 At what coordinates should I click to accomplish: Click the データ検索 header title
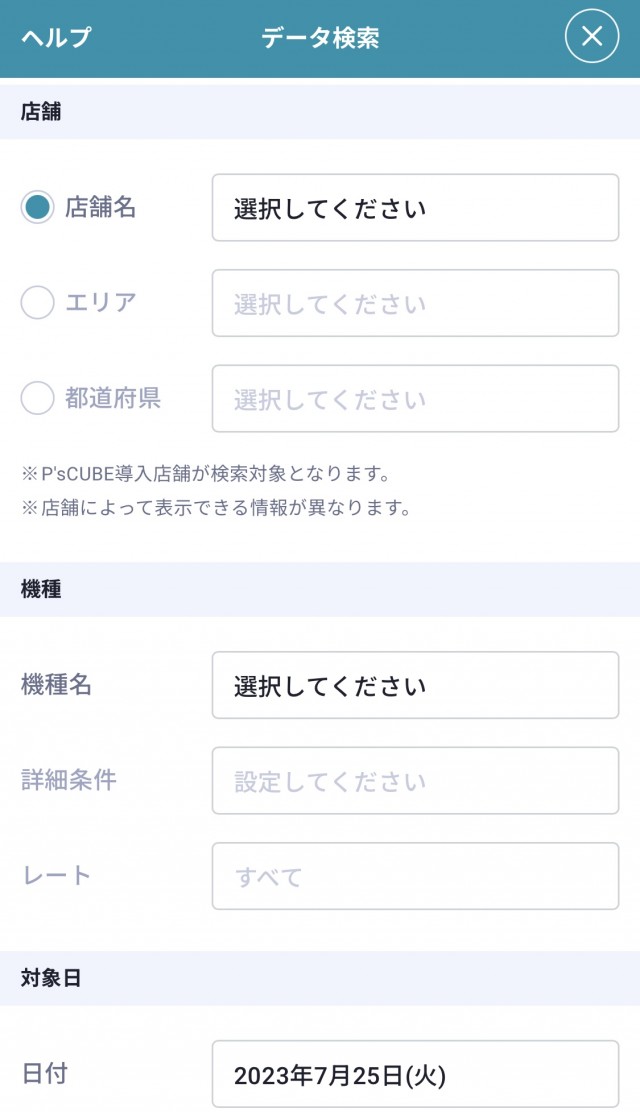click(320, 38)
